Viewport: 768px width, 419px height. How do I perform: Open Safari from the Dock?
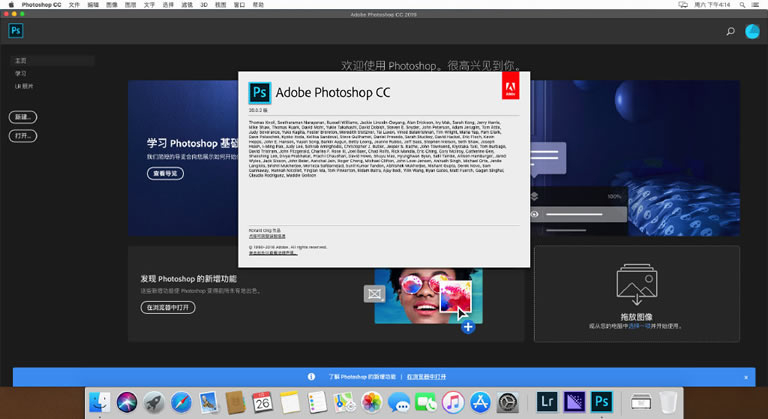[x=181, y=402]
